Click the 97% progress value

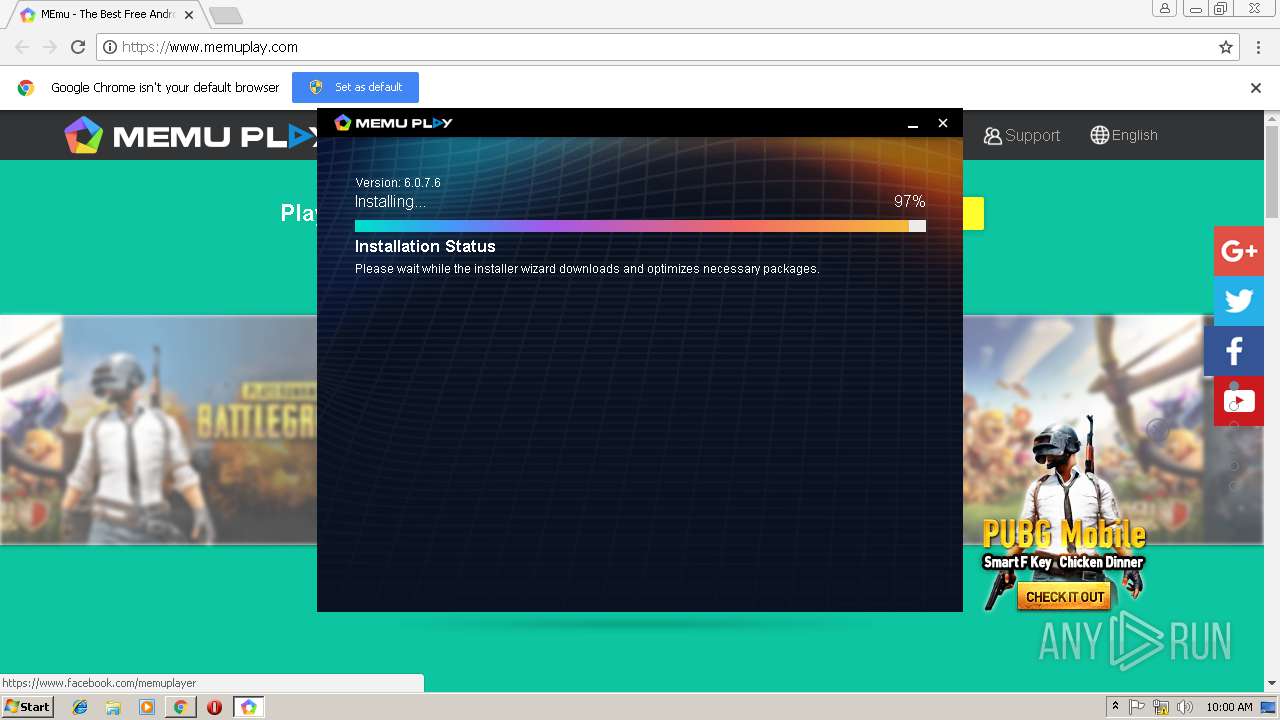tap(909, 202)
